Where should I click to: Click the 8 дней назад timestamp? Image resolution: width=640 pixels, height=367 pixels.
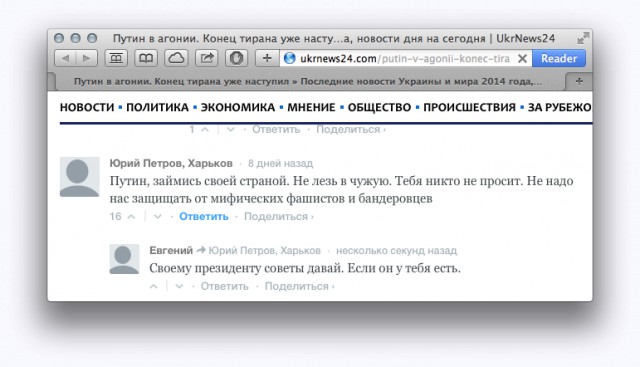click(x=280, y=163)
